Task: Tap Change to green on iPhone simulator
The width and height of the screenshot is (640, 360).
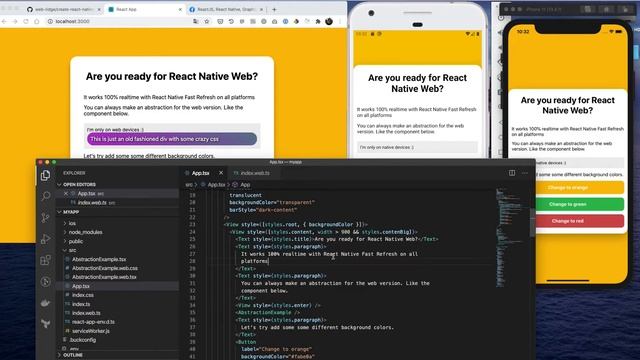Action: [x=567, y=204]
